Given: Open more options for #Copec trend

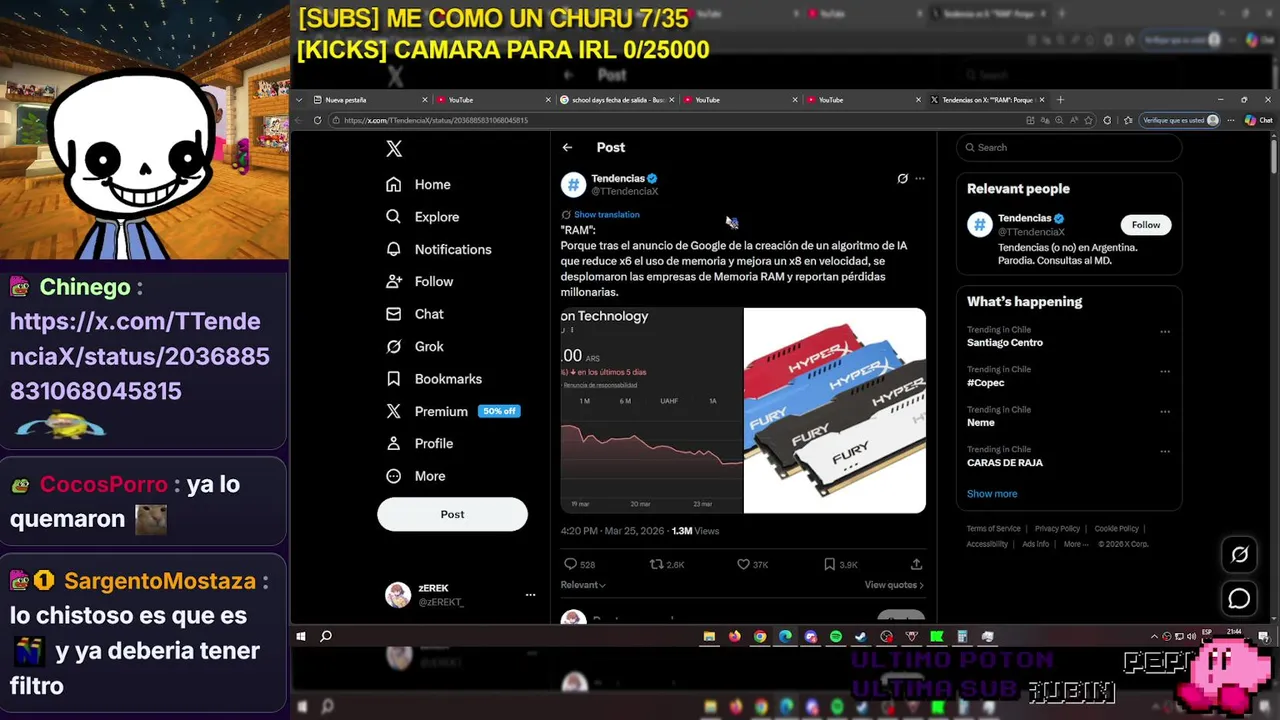Looking at the screenshot, I should pos(1165,371).
